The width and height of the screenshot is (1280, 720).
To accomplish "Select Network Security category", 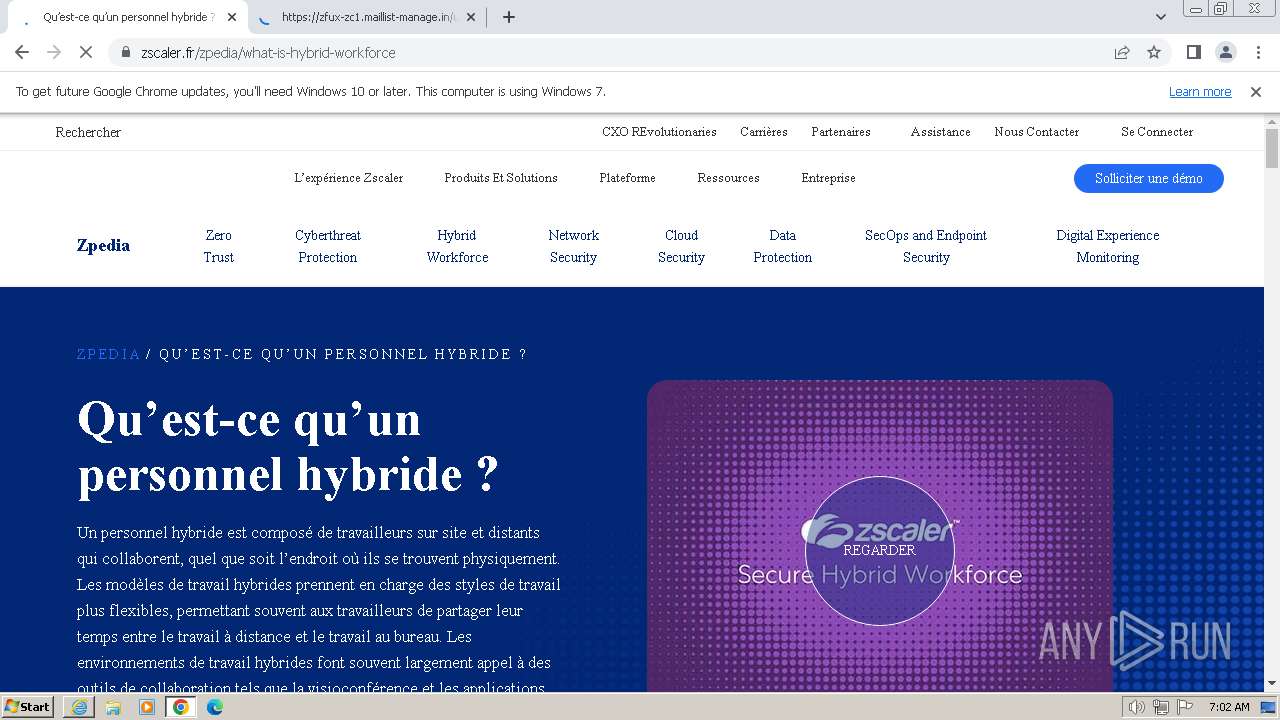I will tap(573, 246).
